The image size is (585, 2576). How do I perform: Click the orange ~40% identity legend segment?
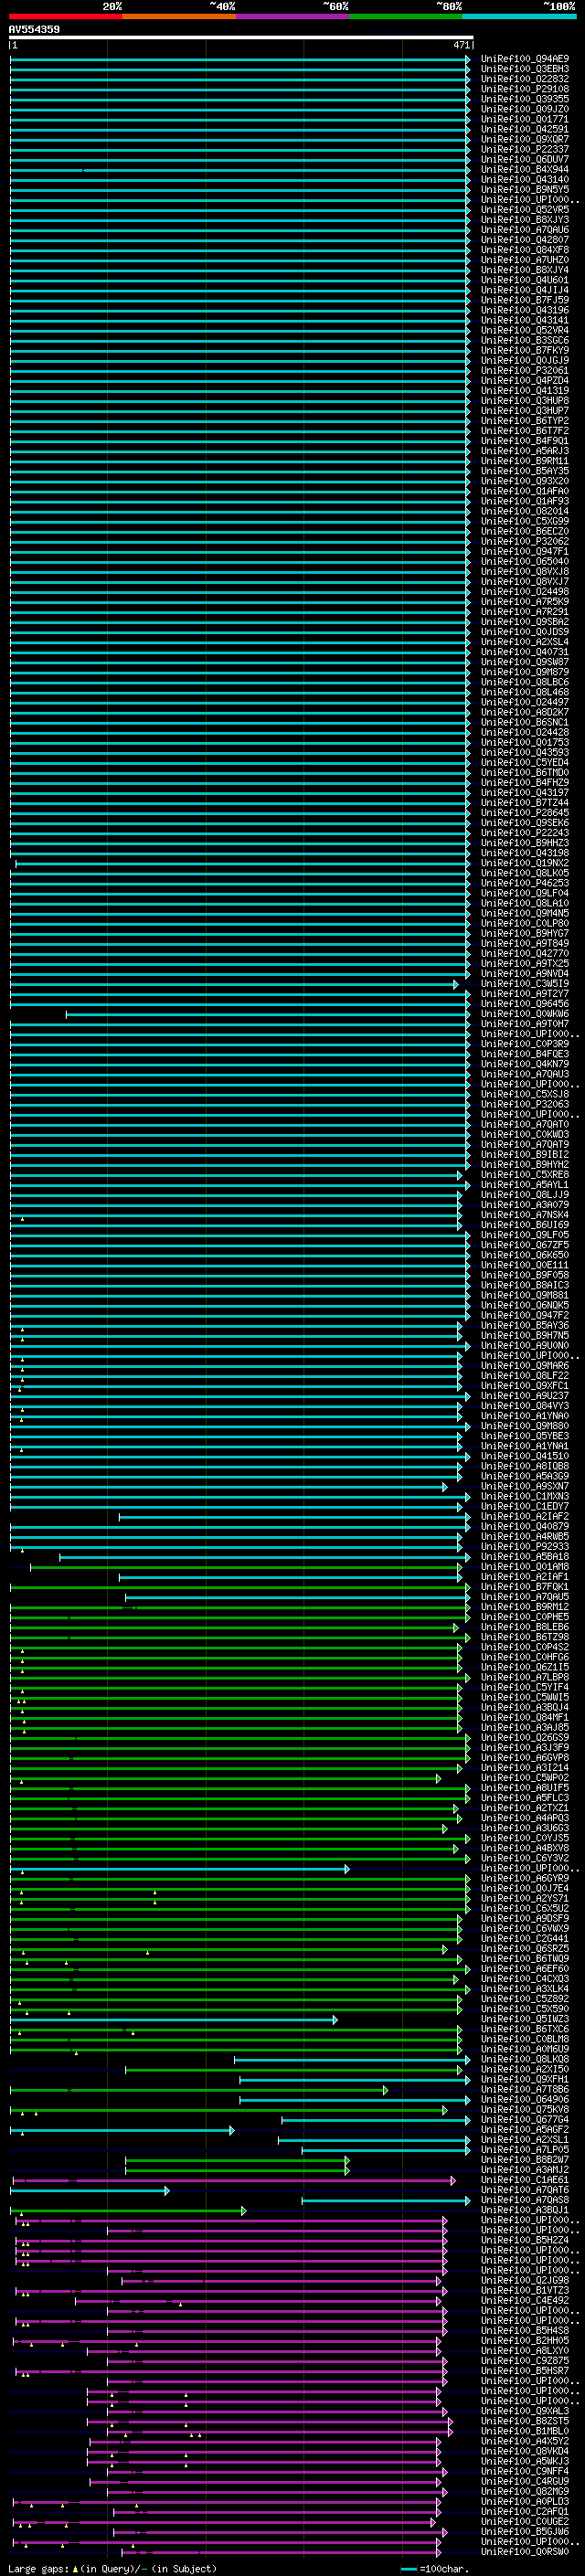pyautogui.click(x=179, y=16)
